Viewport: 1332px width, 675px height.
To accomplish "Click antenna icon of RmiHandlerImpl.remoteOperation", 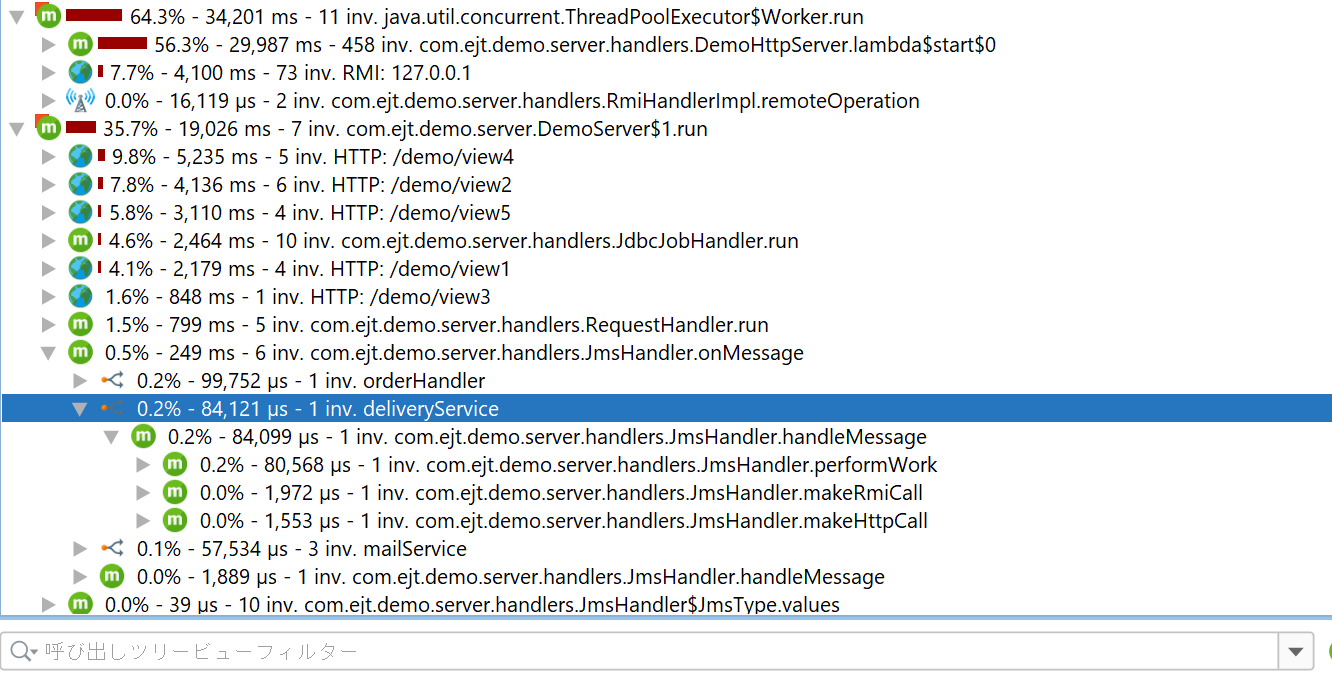I will click(80, 101).
